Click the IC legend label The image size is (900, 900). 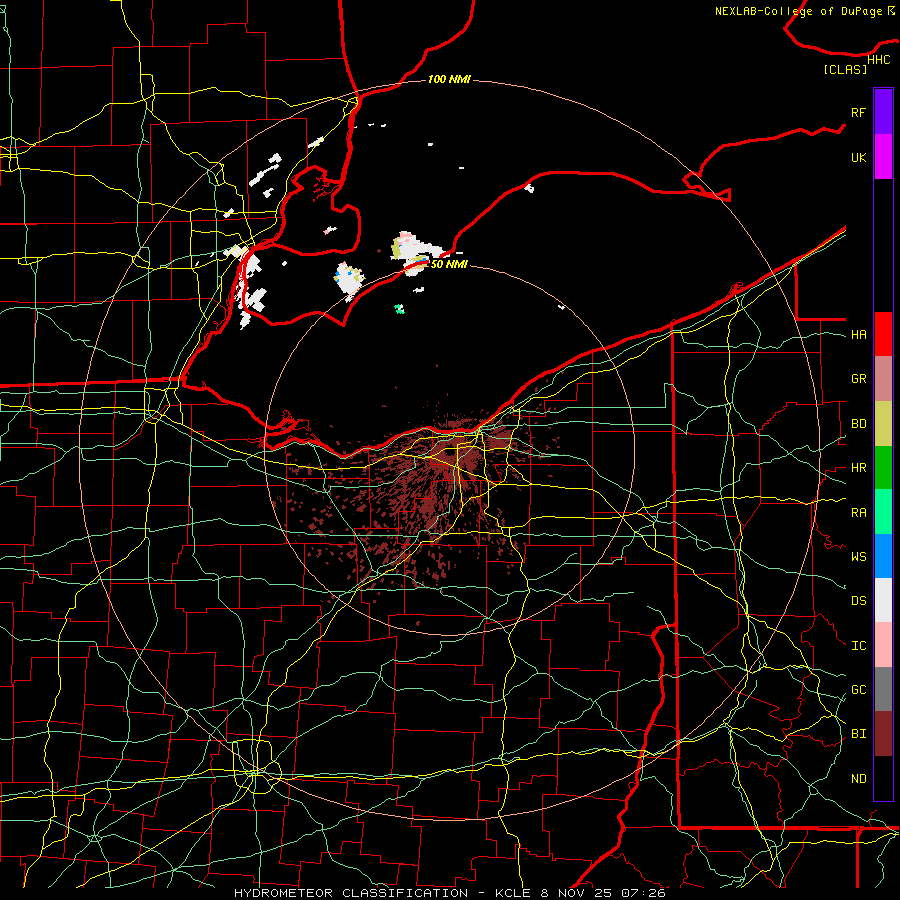(859, 646)
